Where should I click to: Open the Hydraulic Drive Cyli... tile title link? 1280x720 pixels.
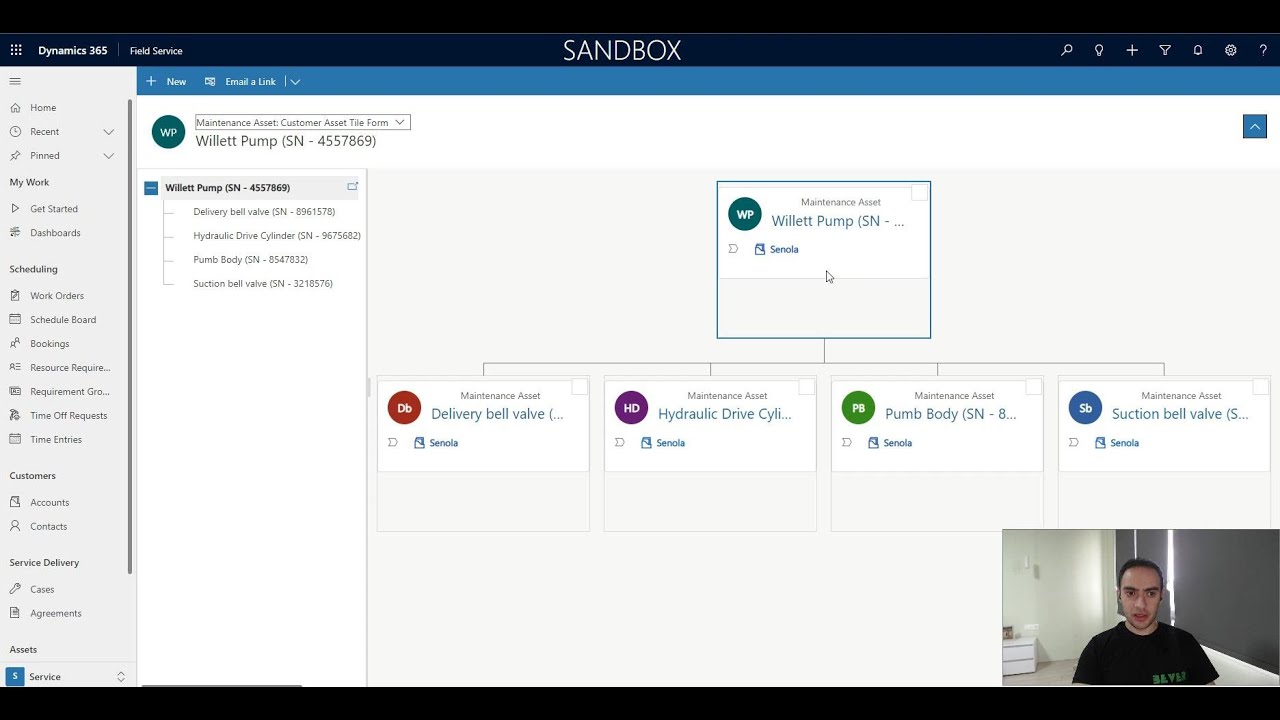[724, 414]
